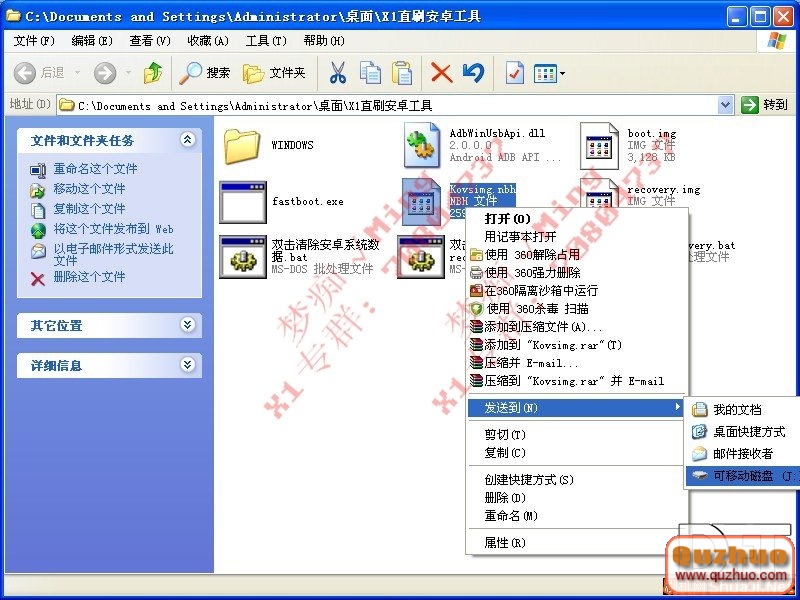The width and height of the screenshot is (800, 600).
Task: Choose 压缩到 "Kovsimg.rar" 并 E-mail entry
Action: pos(577,381)
